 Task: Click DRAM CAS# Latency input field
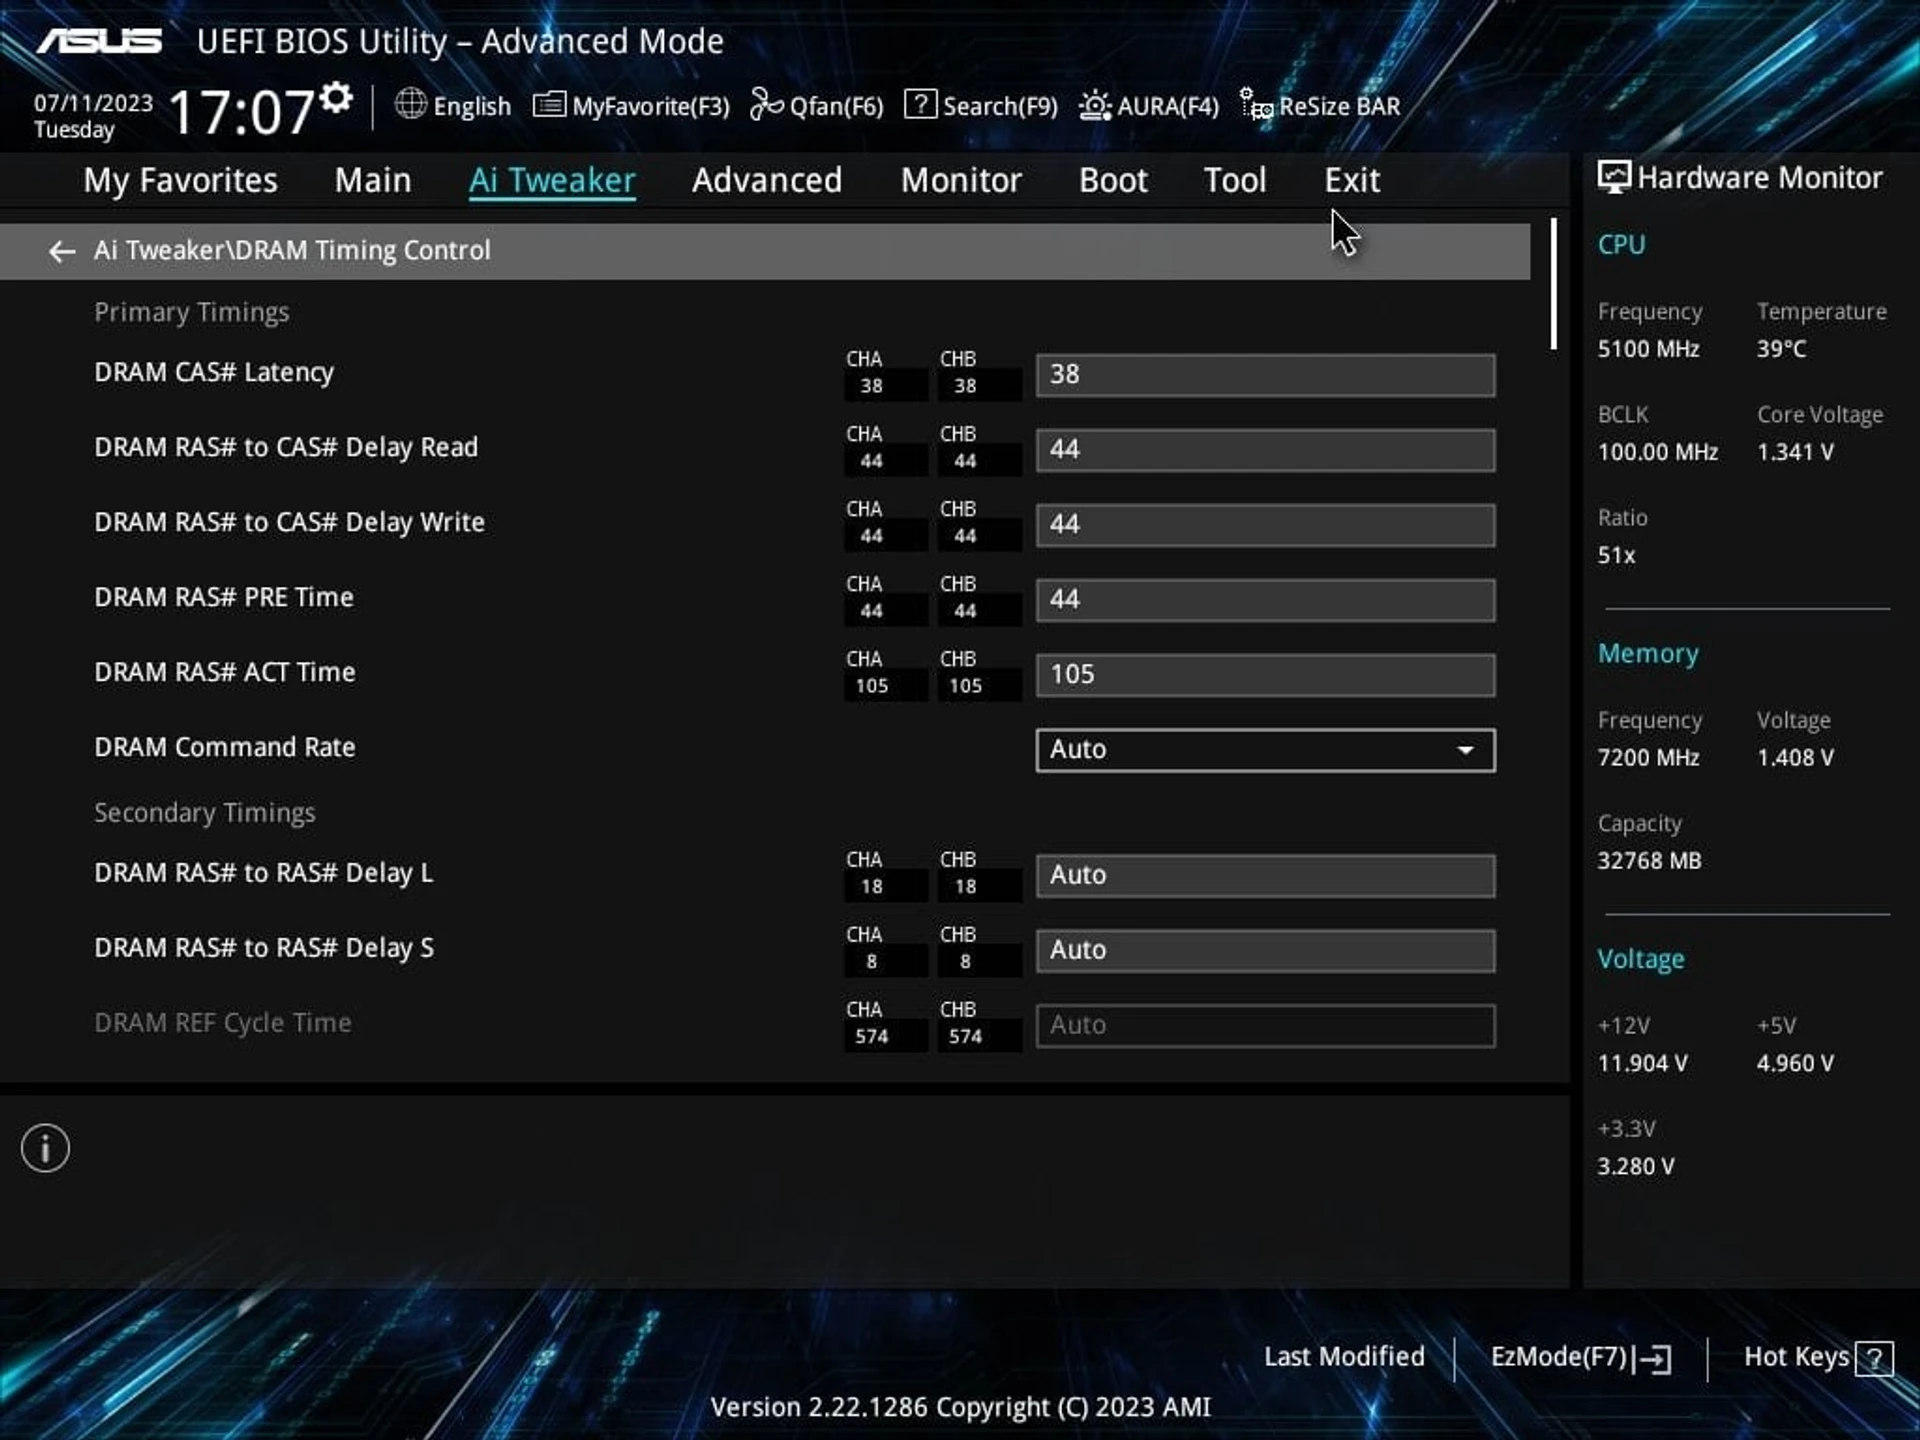point(1265,375)
